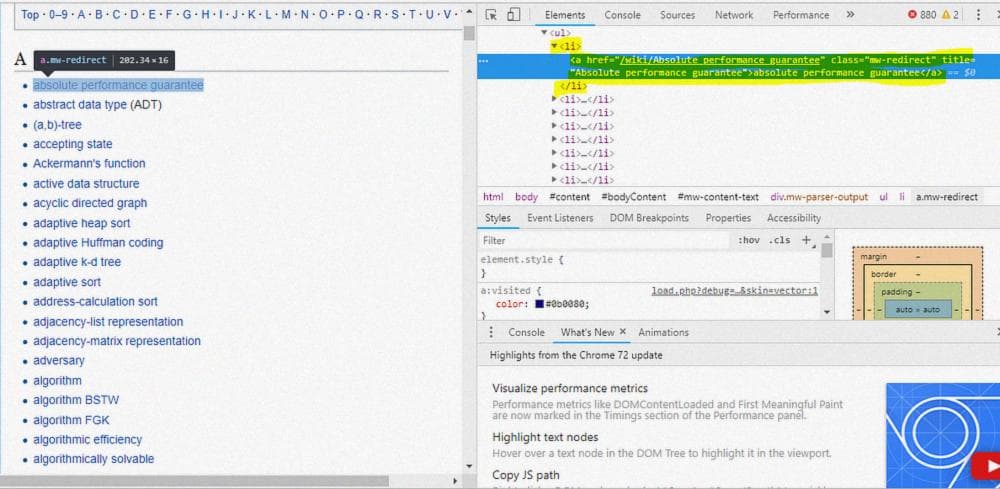Viewport: 1000px width, 489px height.
Task: Click the Styles pane scrollbar down arrow
Action: click(827, 312)
